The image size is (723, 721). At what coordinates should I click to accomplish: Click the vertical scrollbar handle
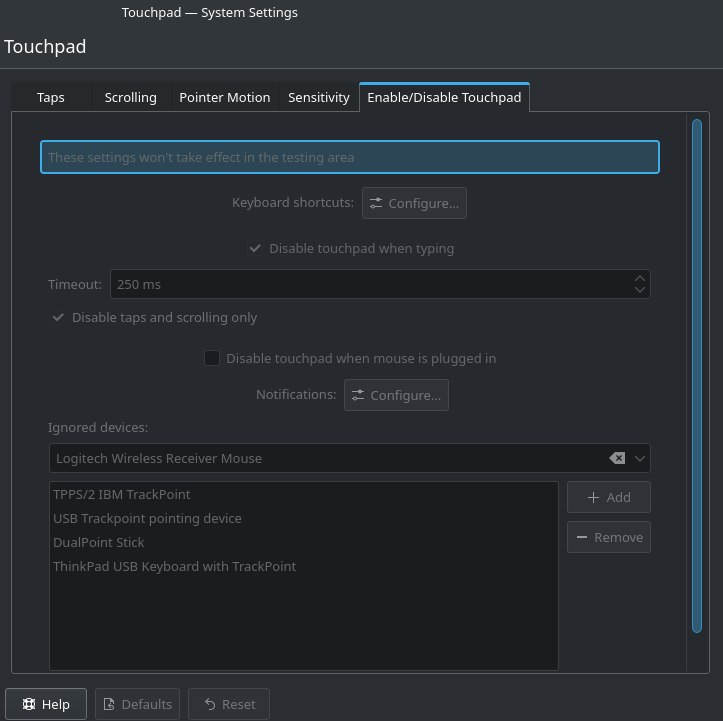point(697,376)
